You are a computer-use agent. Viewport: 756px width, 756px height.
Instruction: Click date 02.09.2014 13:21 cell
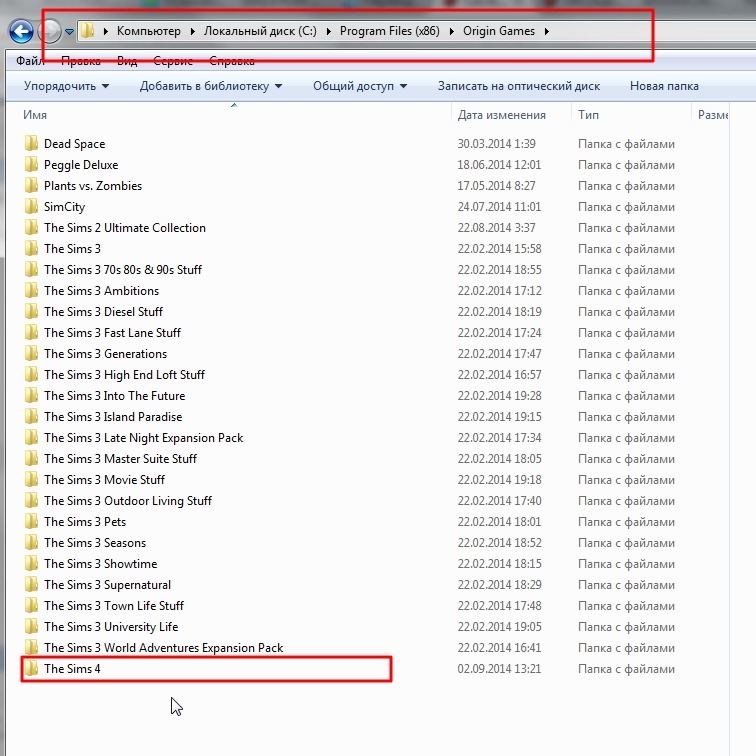tap(499, 669)
